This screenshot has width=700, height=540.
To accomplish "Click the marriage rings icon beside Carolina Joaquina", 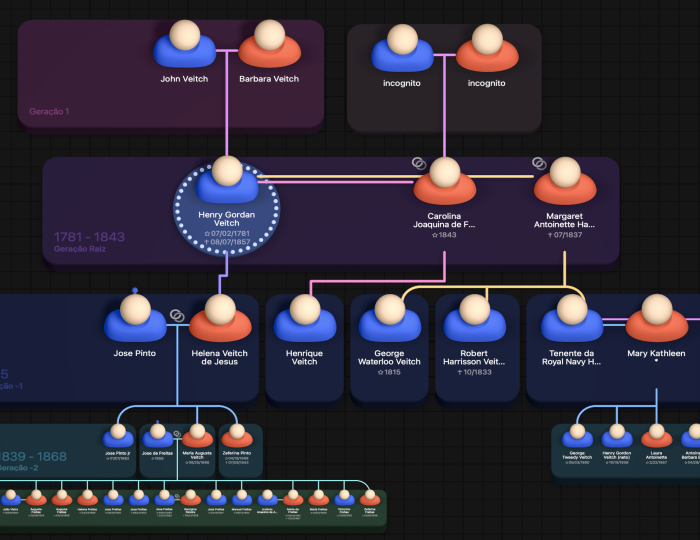I will tap(419, 164).
